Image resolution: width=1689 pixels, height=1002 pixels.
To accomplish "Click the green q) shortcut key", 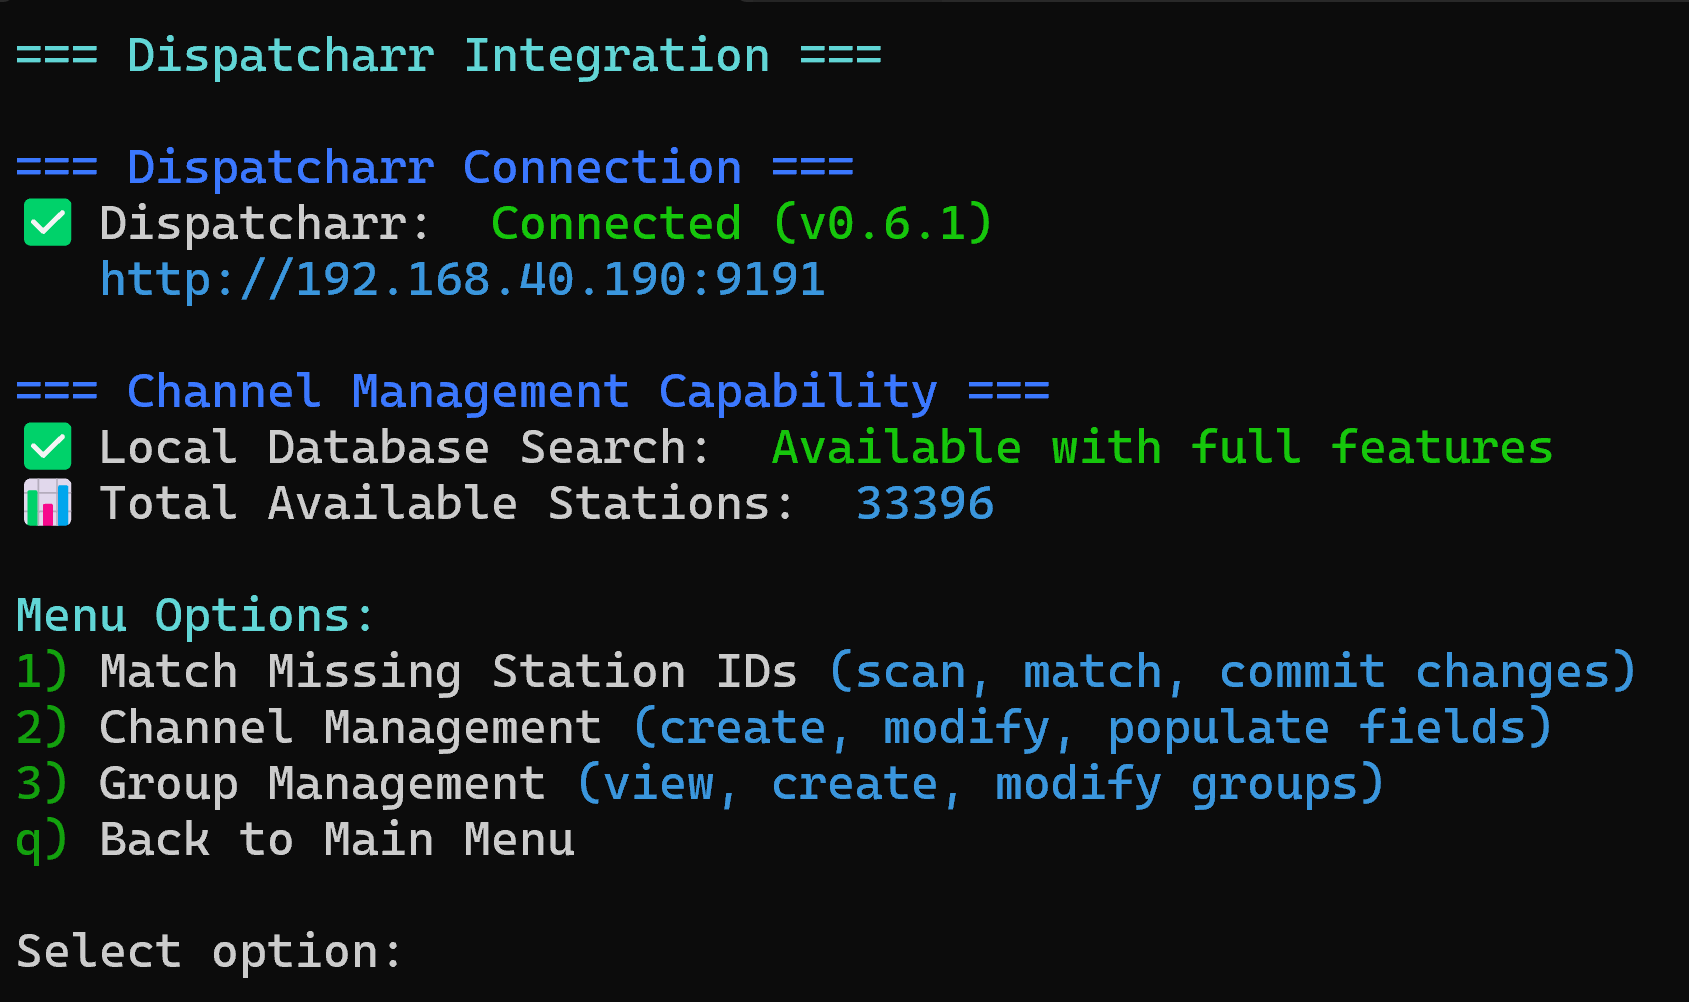I will tap(41, 840).
